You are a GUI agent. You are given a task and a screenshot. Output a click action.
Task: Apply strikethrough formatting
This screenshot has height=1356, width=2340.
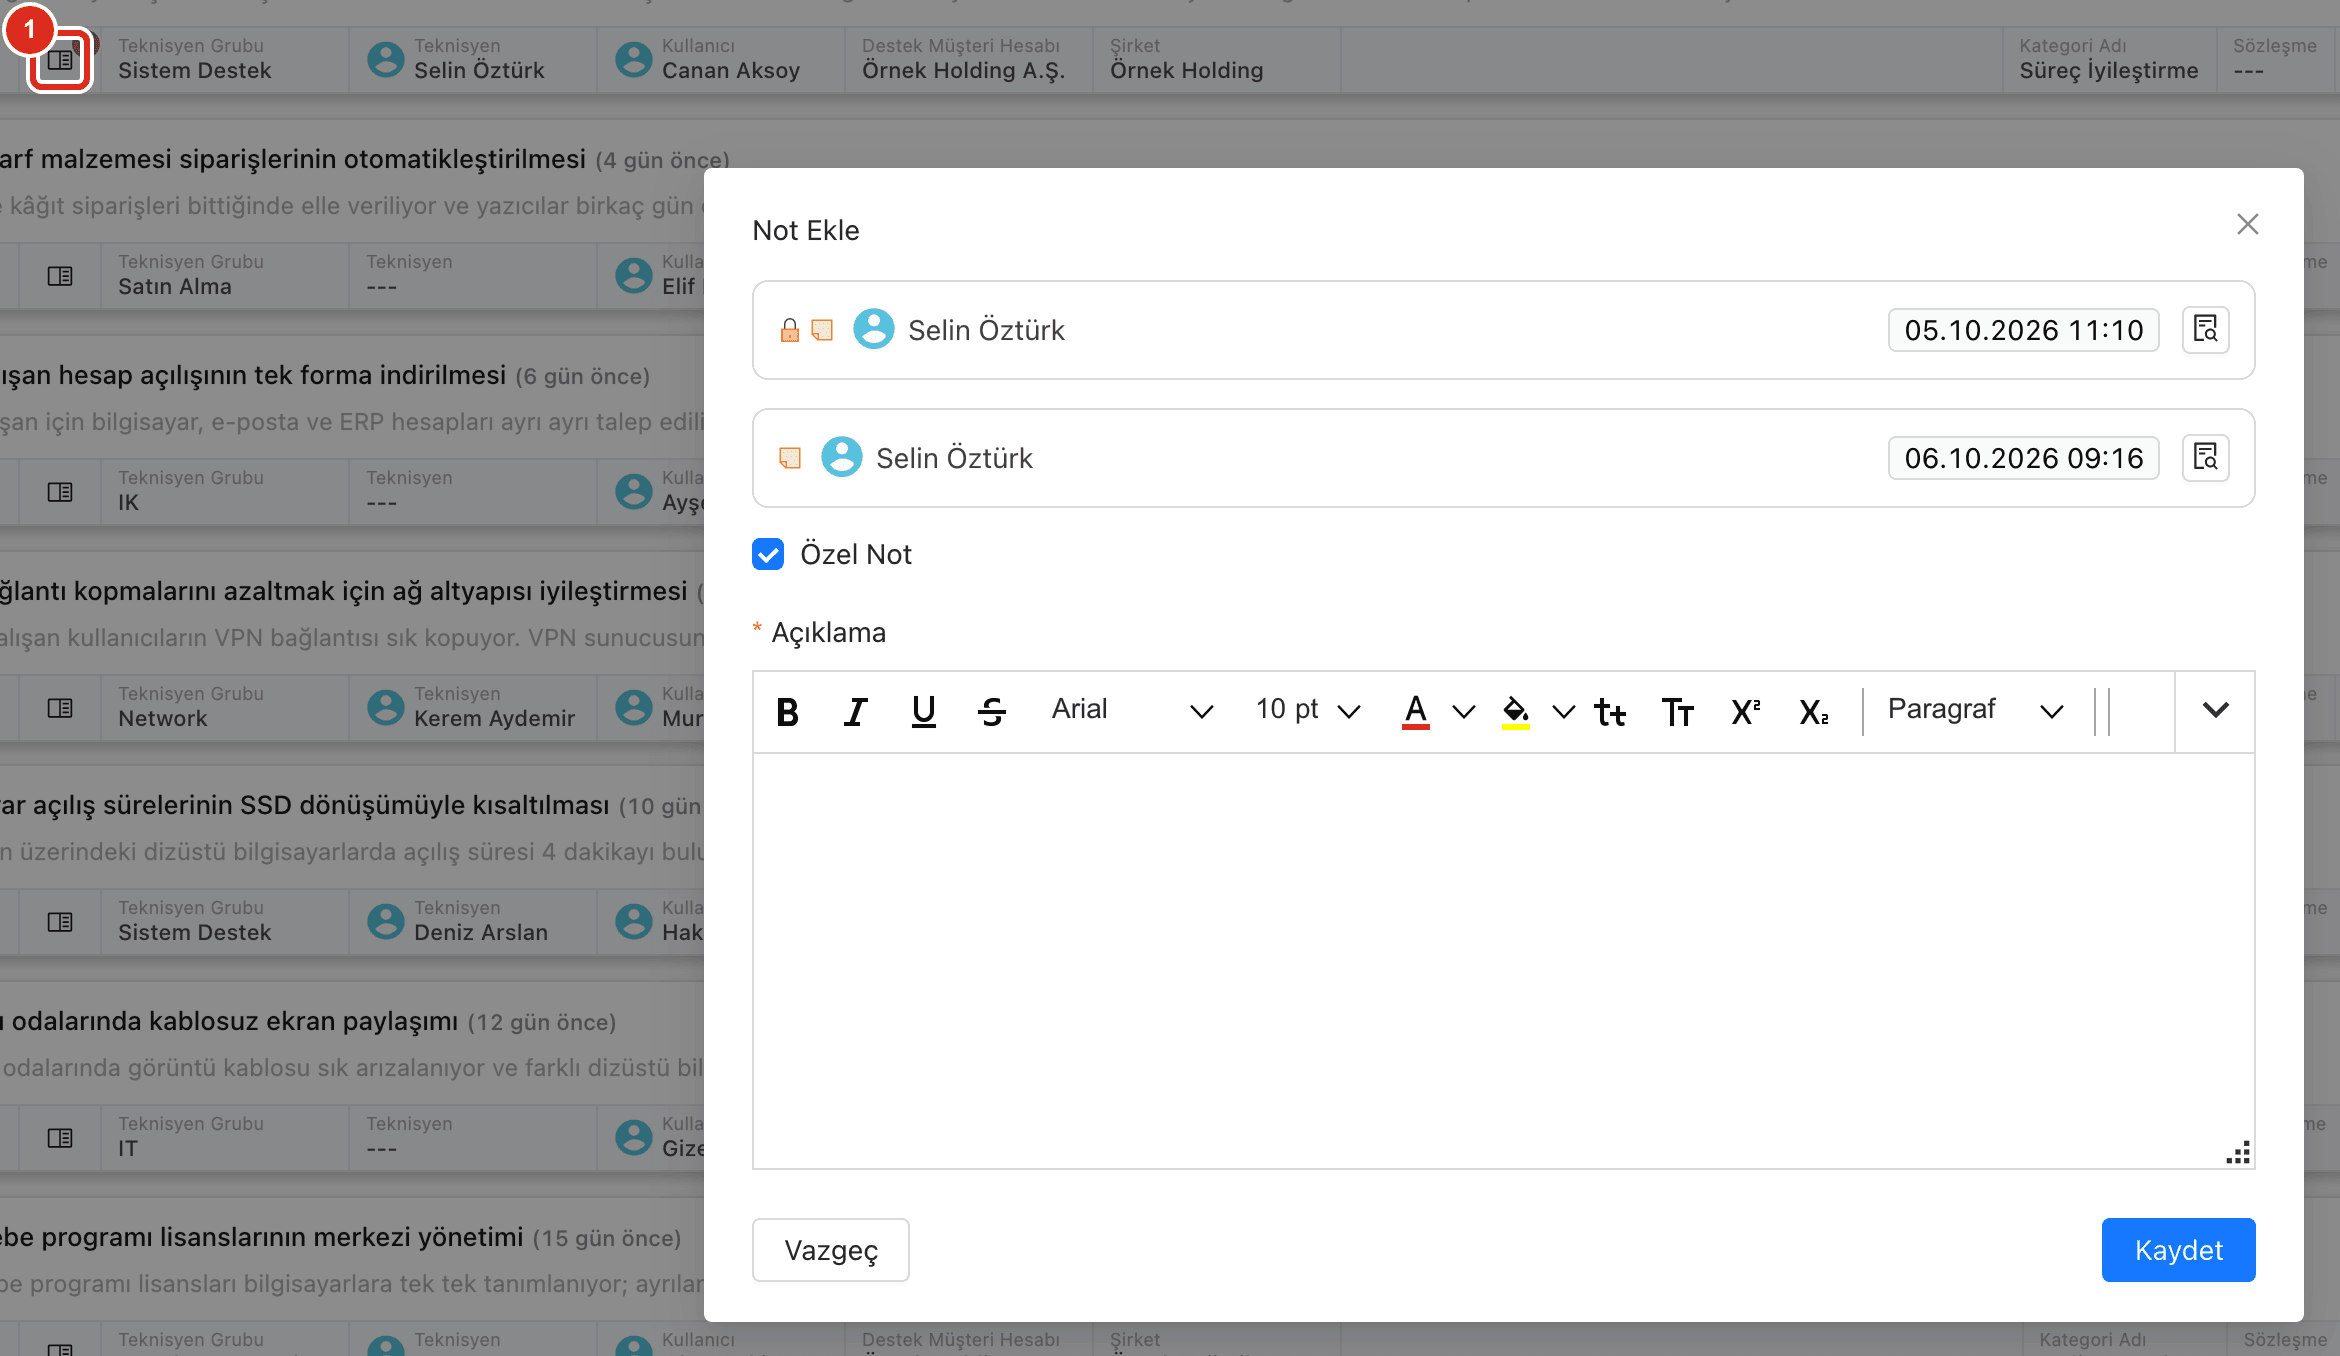click(x=991, y=712)
